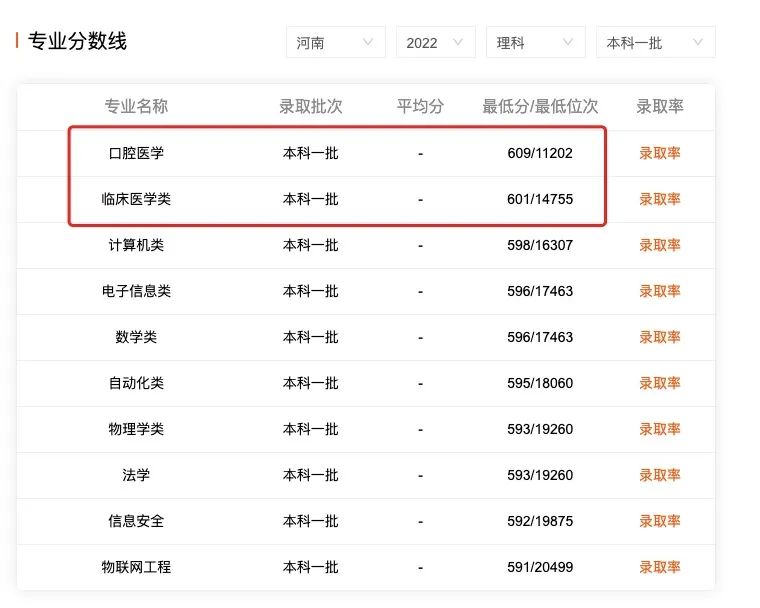
Task: Click the 专业分数线 section title
Action: [x=77, y=41]
